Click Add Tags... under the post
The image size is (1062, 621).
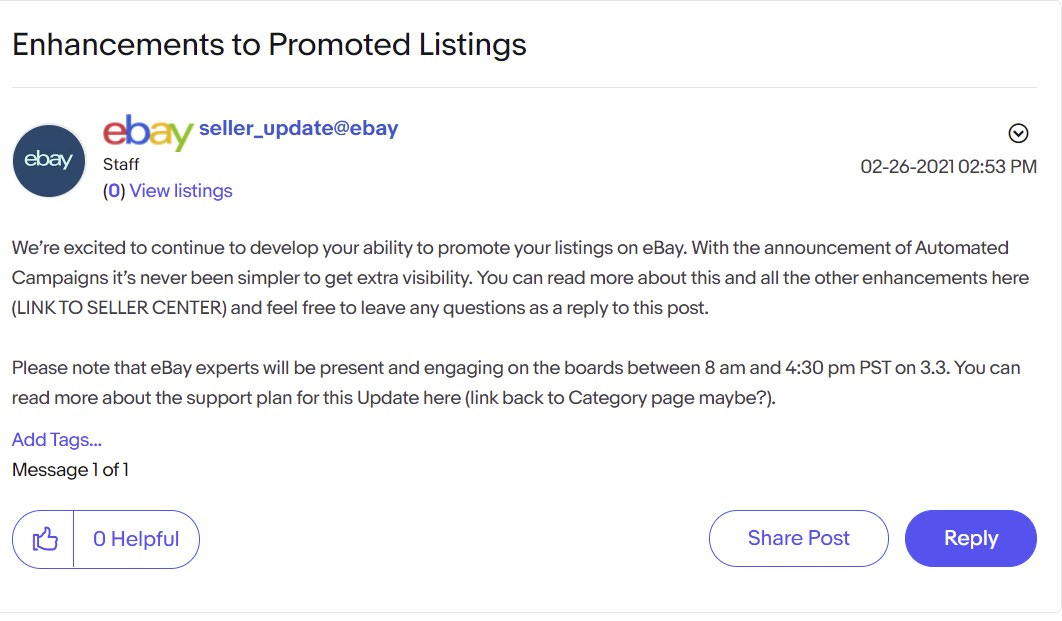pyautogui.click(x=57, y=440)
